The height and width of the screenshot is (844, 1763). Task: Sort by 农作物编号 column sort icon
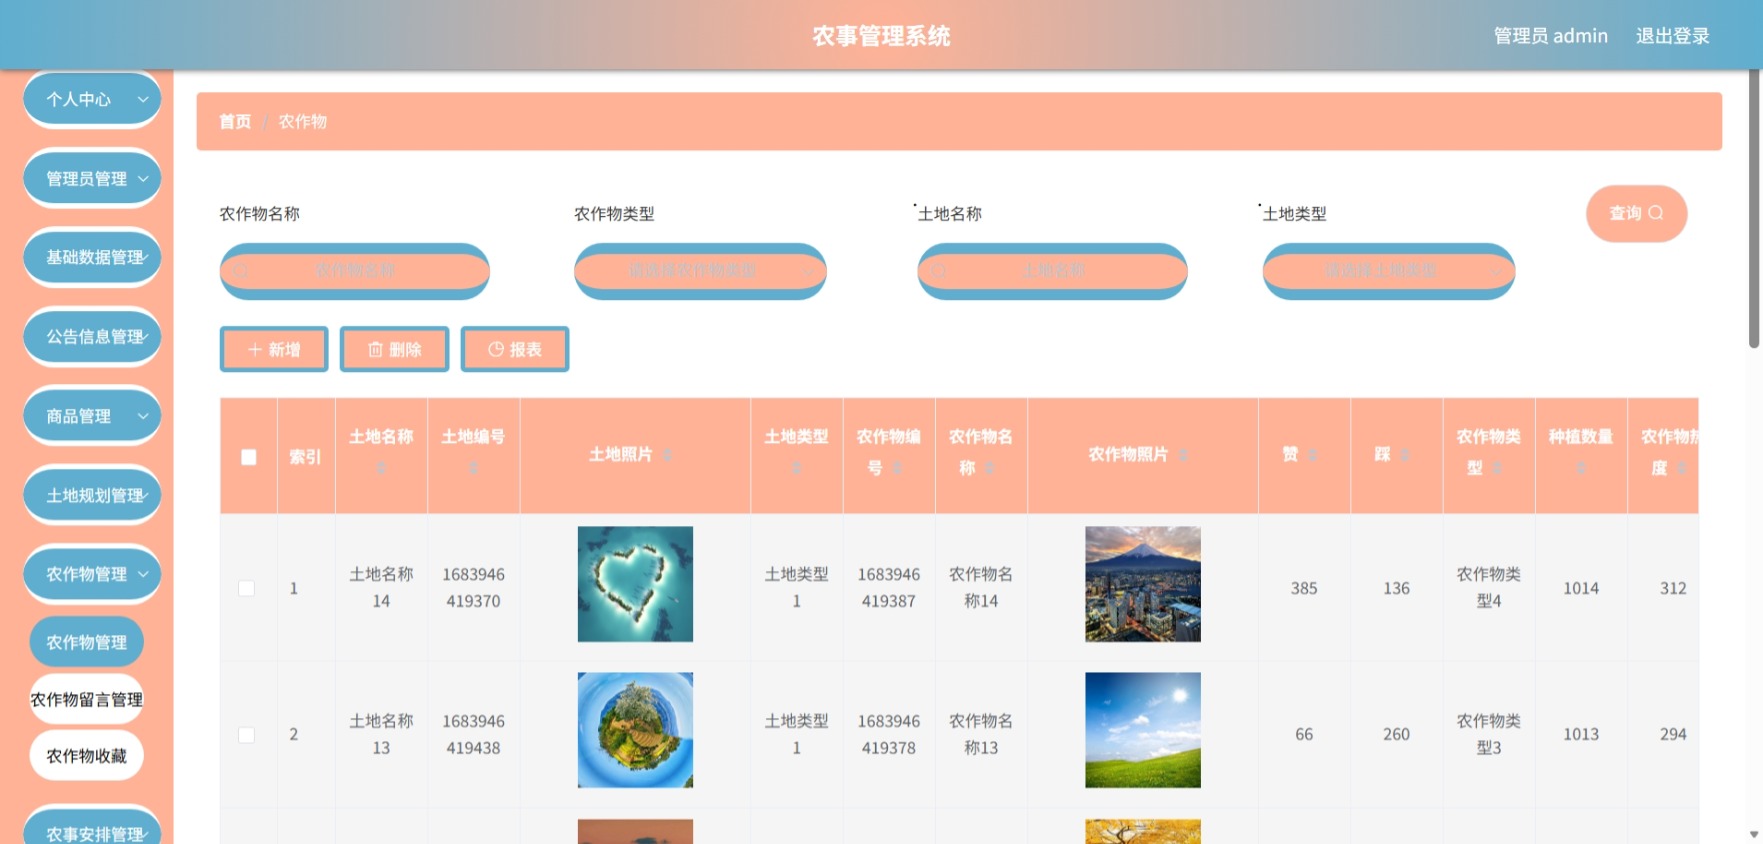(x=897, y=468)
